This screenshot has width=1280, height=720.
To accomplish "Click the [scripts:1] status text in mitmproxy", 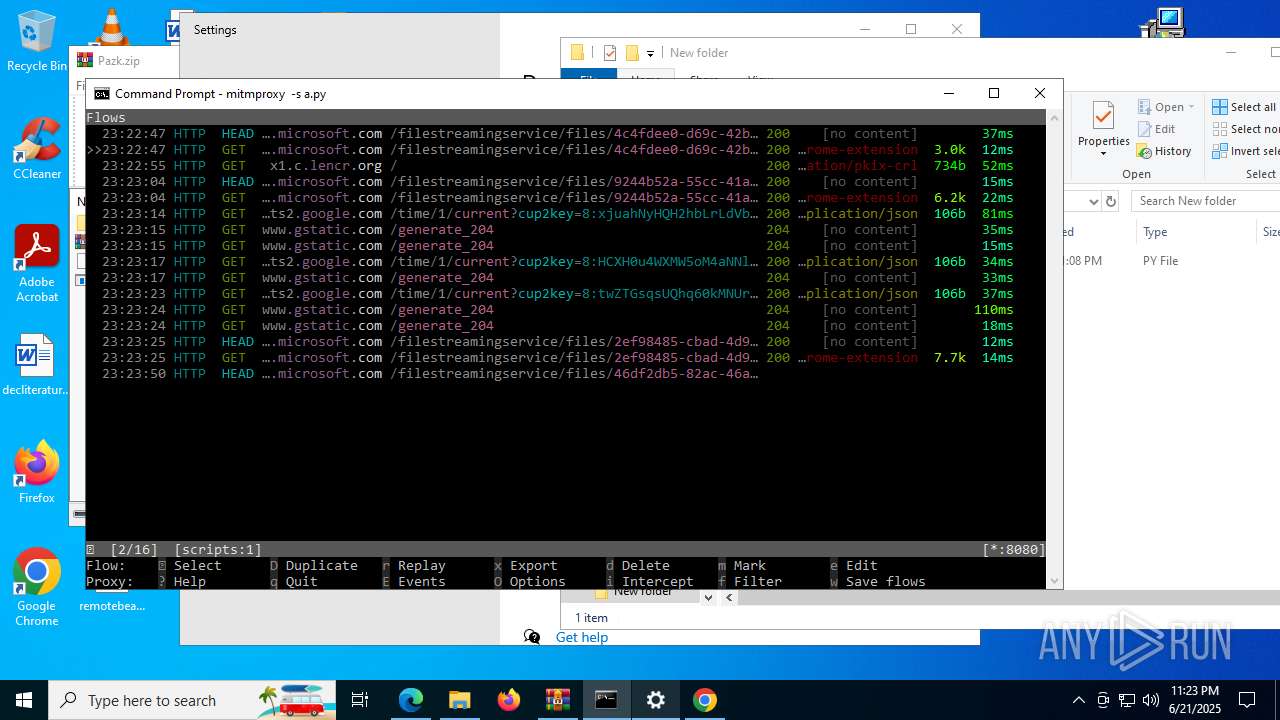I will [218, 550].
